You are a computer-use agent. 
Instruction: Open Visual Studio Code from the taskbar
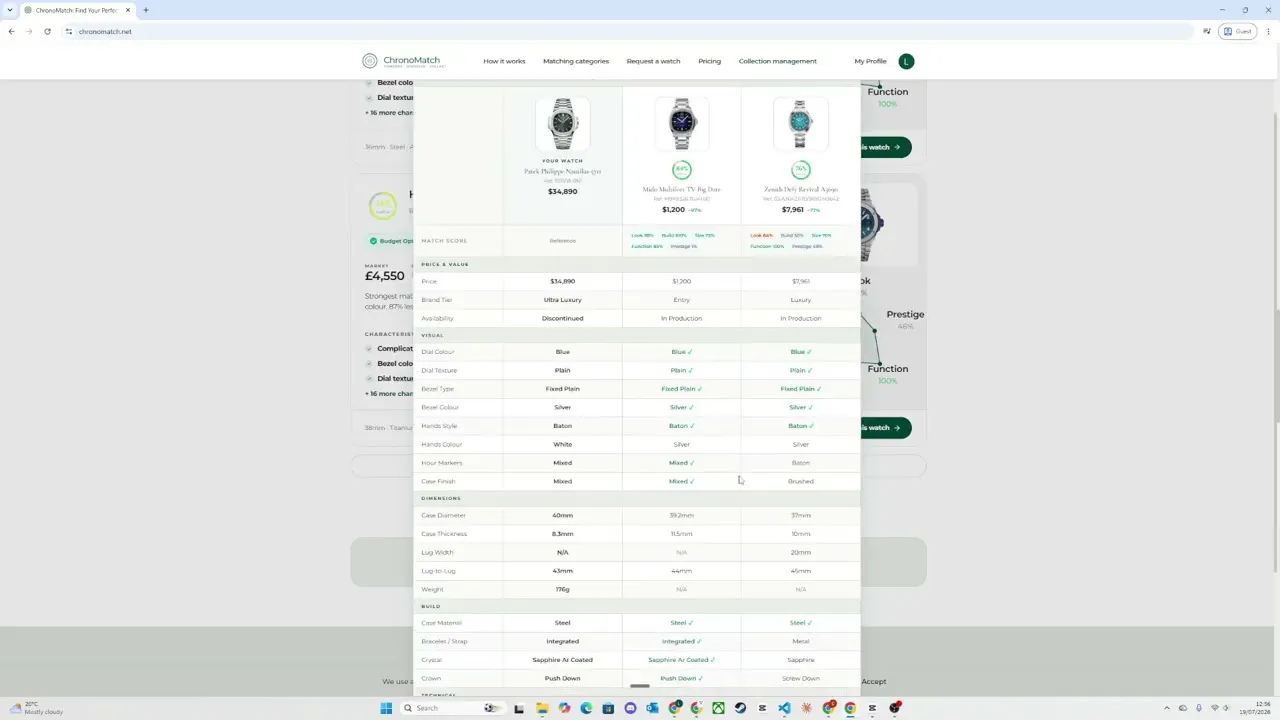(784, 708)
